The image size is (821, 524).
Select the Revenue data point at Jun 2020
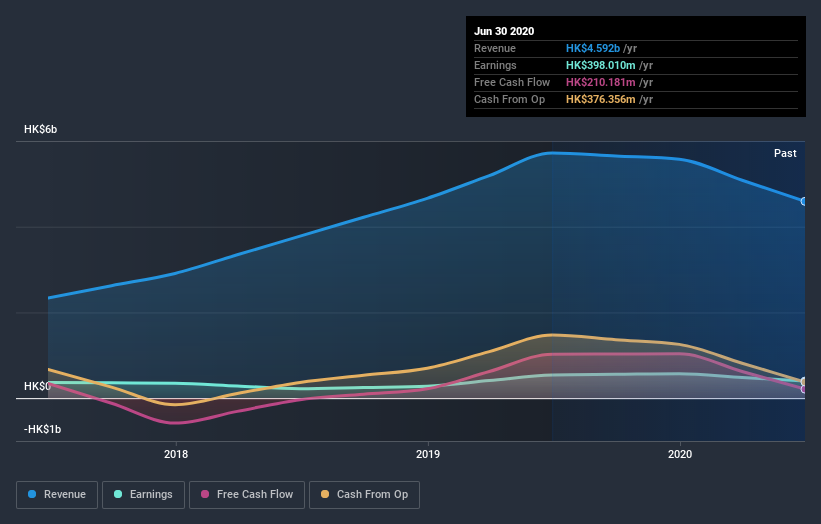[804, 202]
